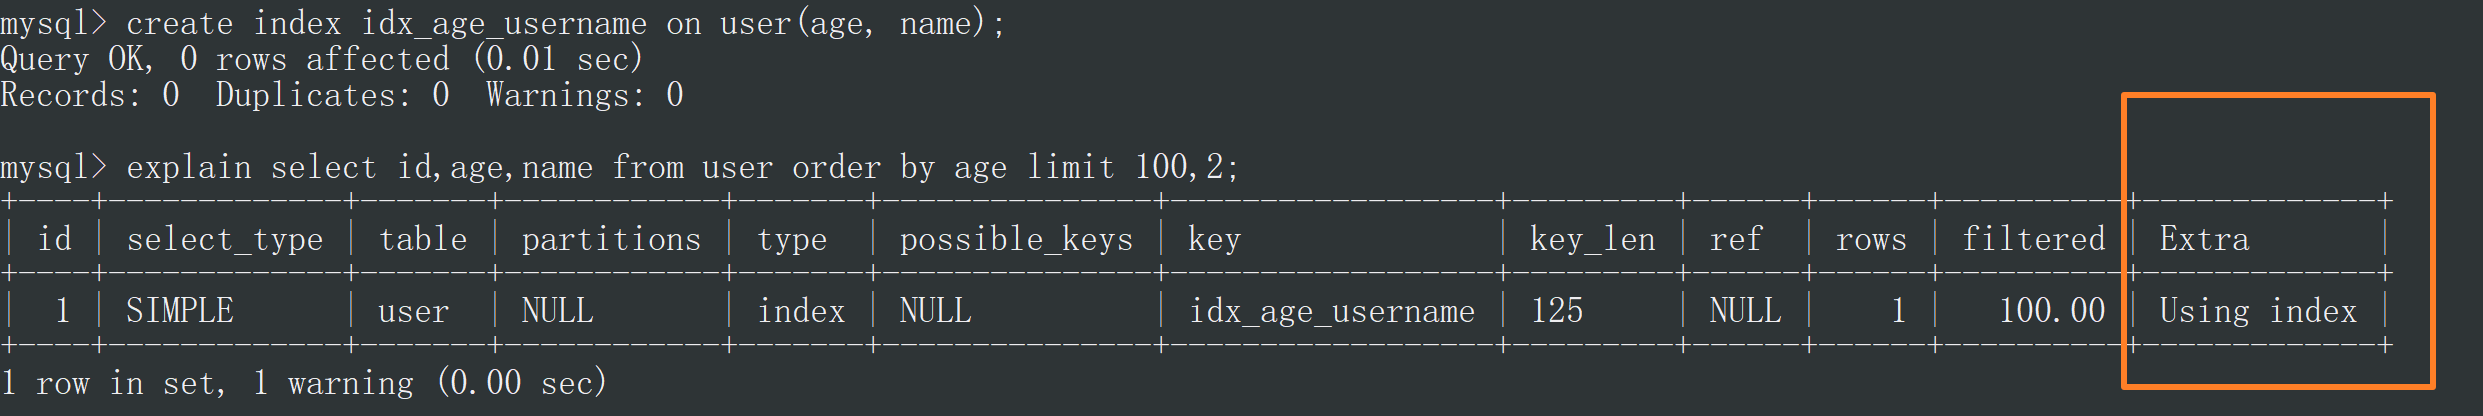Select the 'partitions' column header

[x=611, y=239]
